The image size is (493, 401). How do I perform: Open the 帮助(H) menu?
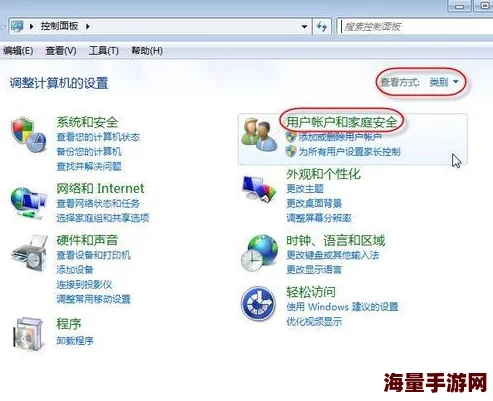(147, 51)
